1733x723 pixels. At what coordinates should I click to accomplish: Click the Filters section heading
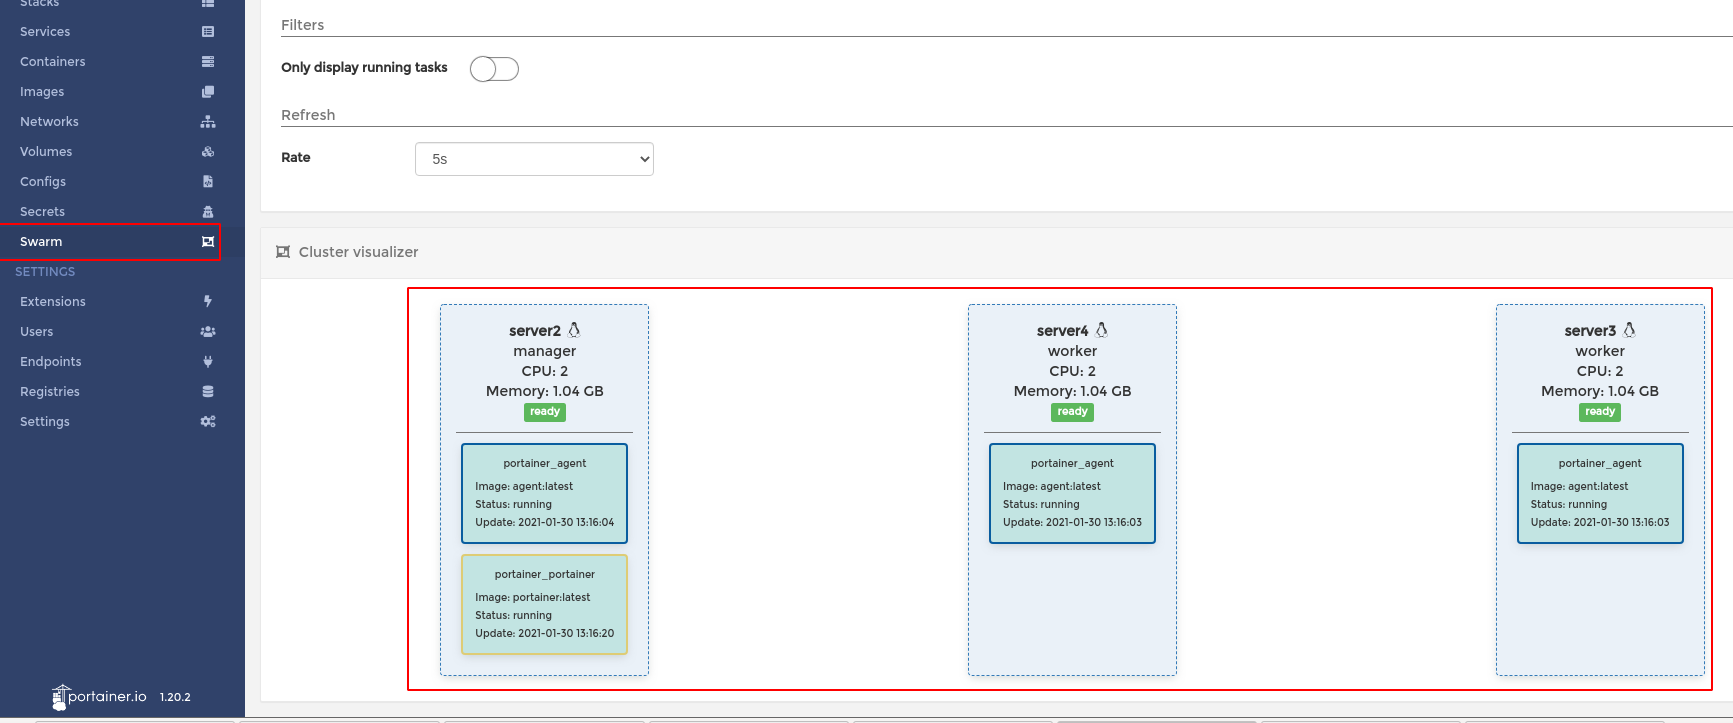[x=303, y=25]
